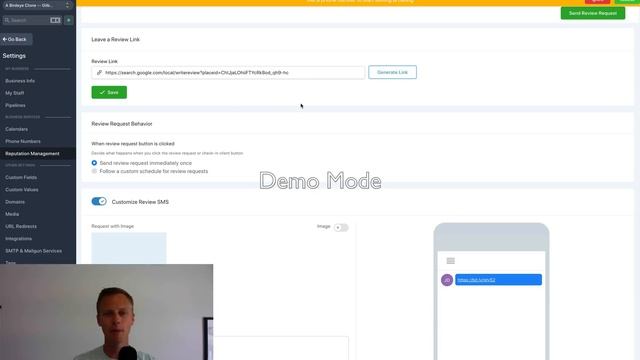This screenshot has height=360, width=640.
Task: Click the Review Request Behavior heading
Action: 122,124
